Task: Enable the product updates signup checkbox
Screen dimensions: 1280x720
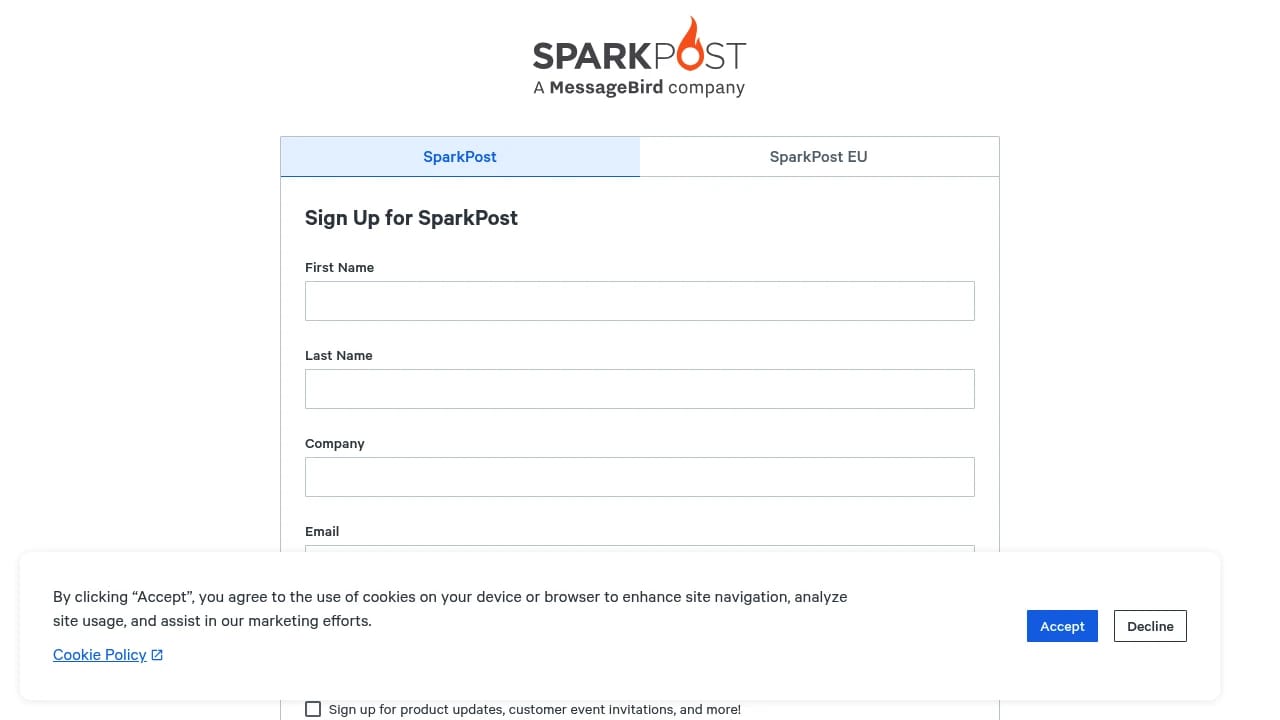Action: coord(313,708)
